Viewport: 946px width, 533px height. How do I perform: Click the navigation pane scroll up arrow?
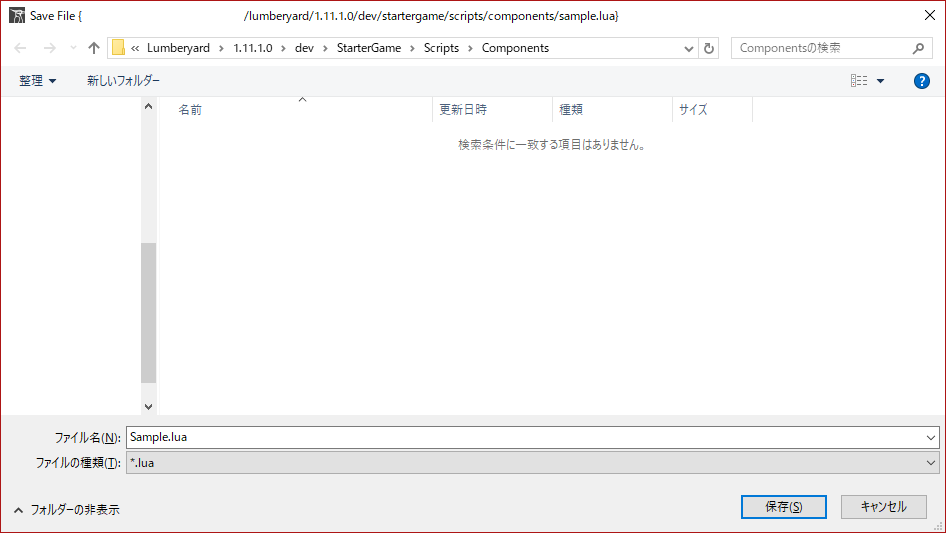click(x=148, y=106)
